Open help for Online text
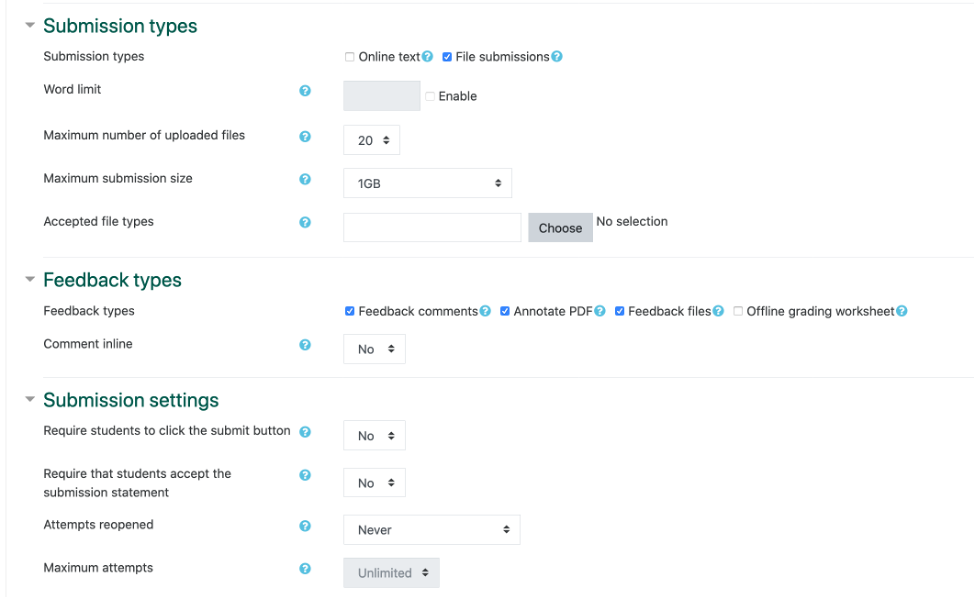The image size is (974, 597). point(427,56)
